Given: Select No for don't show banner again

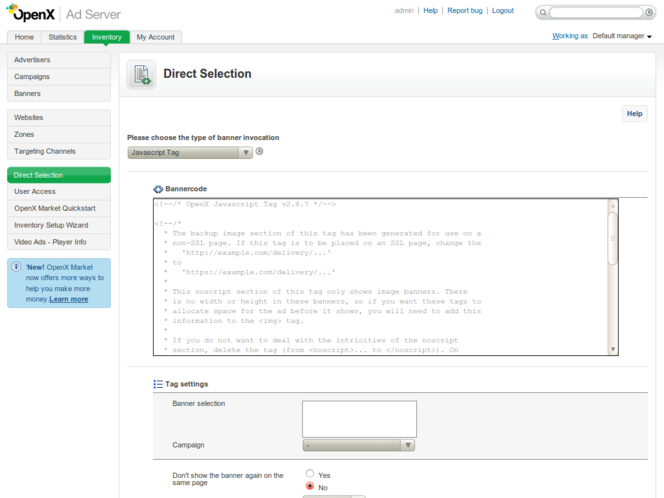Looking at the screenshot, I should click(310, 487).
